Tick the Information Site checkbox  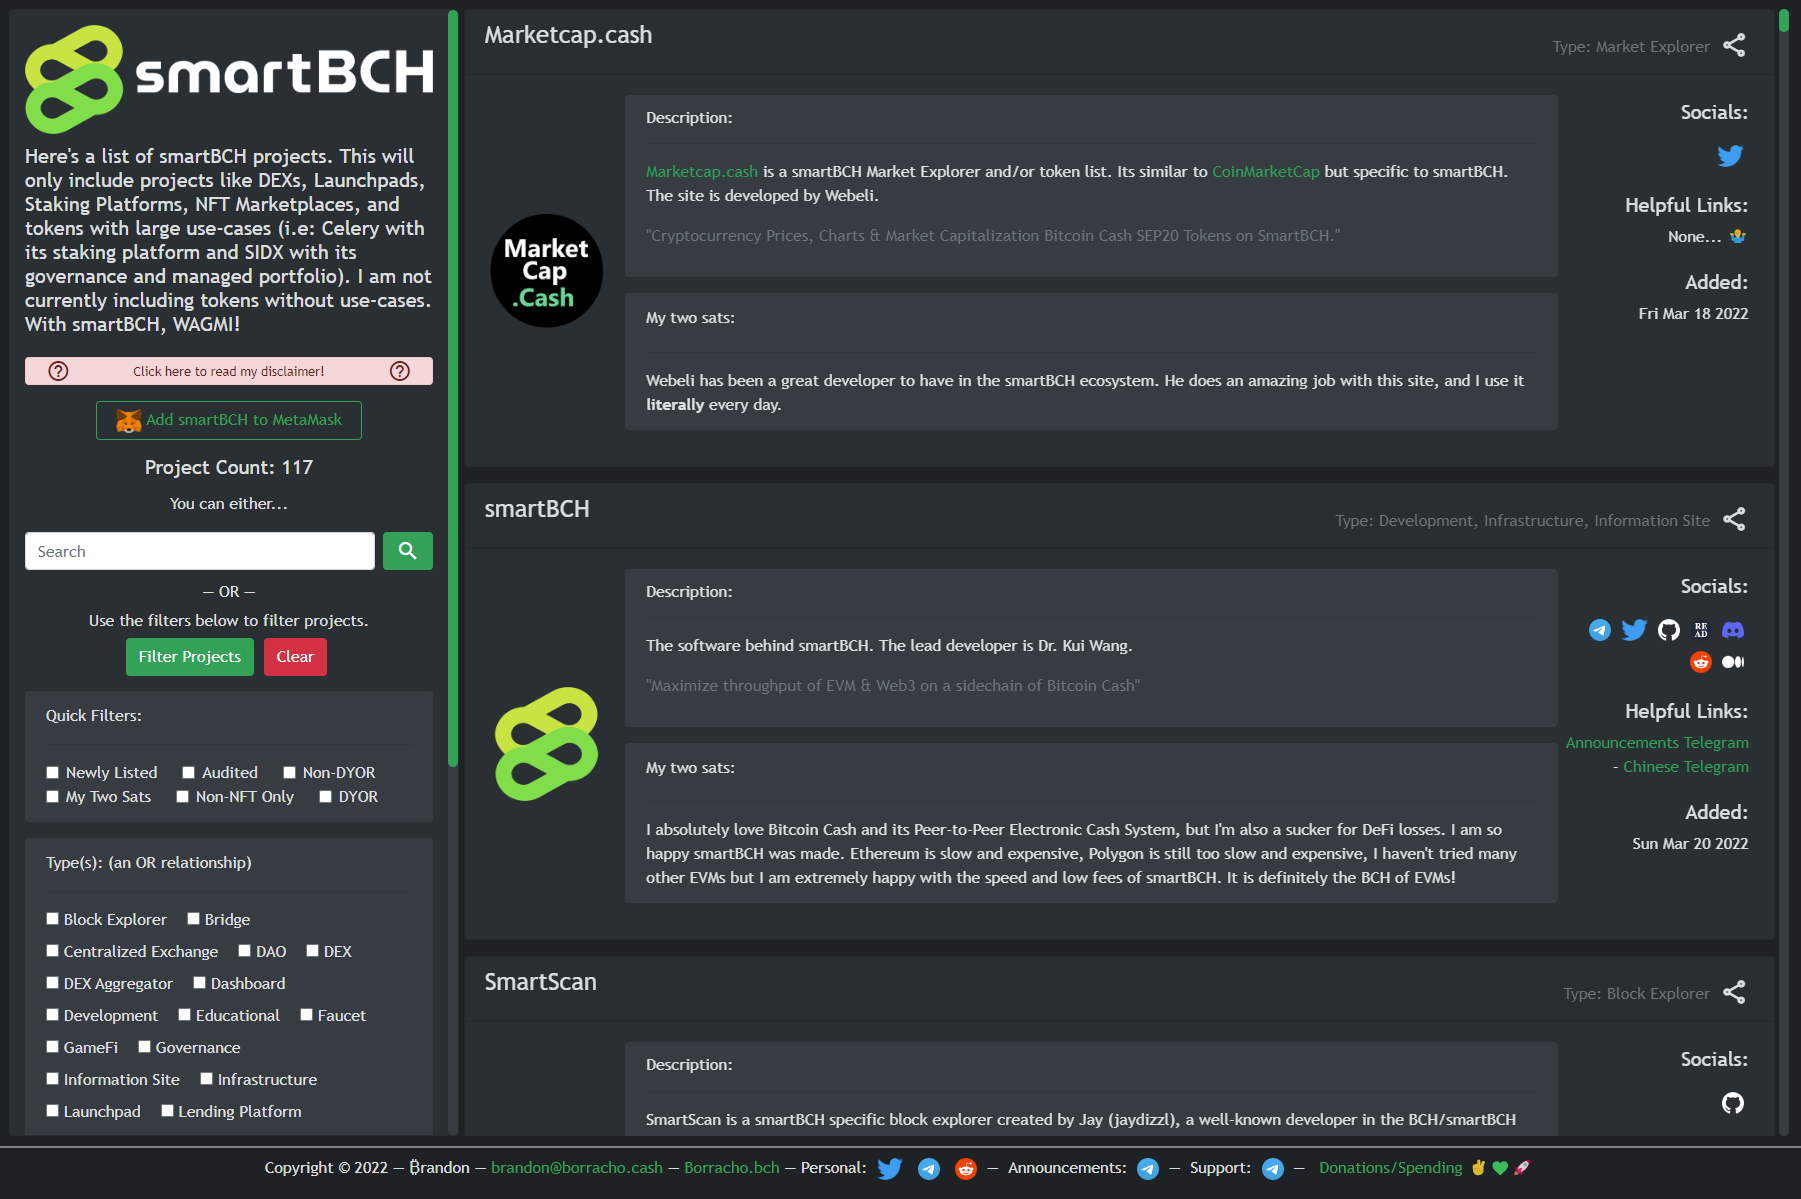click(53, 1079)
